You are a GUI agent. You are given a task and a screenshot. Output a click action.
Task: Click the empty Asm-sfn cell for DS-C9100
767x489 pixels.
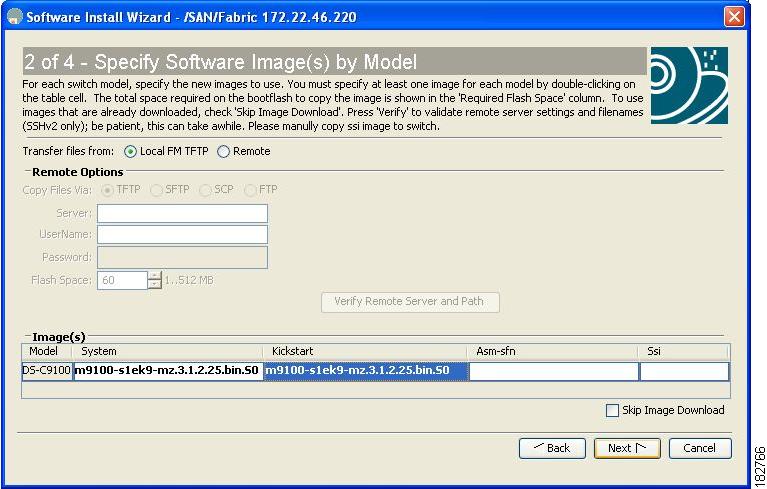[x=554, y=371]
